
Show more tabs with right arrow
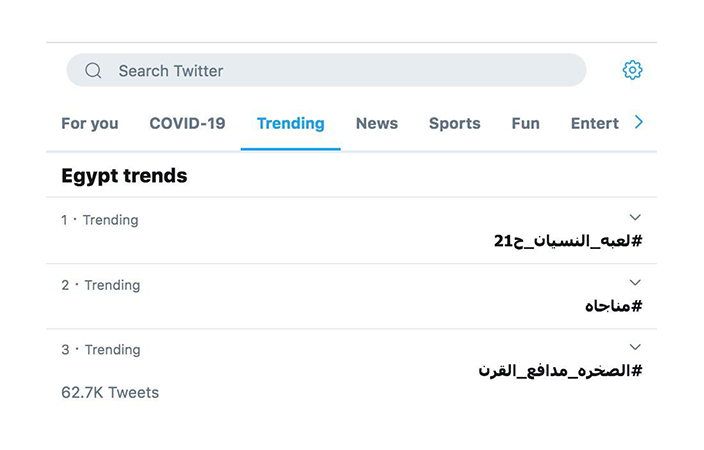tap(638, 122)
